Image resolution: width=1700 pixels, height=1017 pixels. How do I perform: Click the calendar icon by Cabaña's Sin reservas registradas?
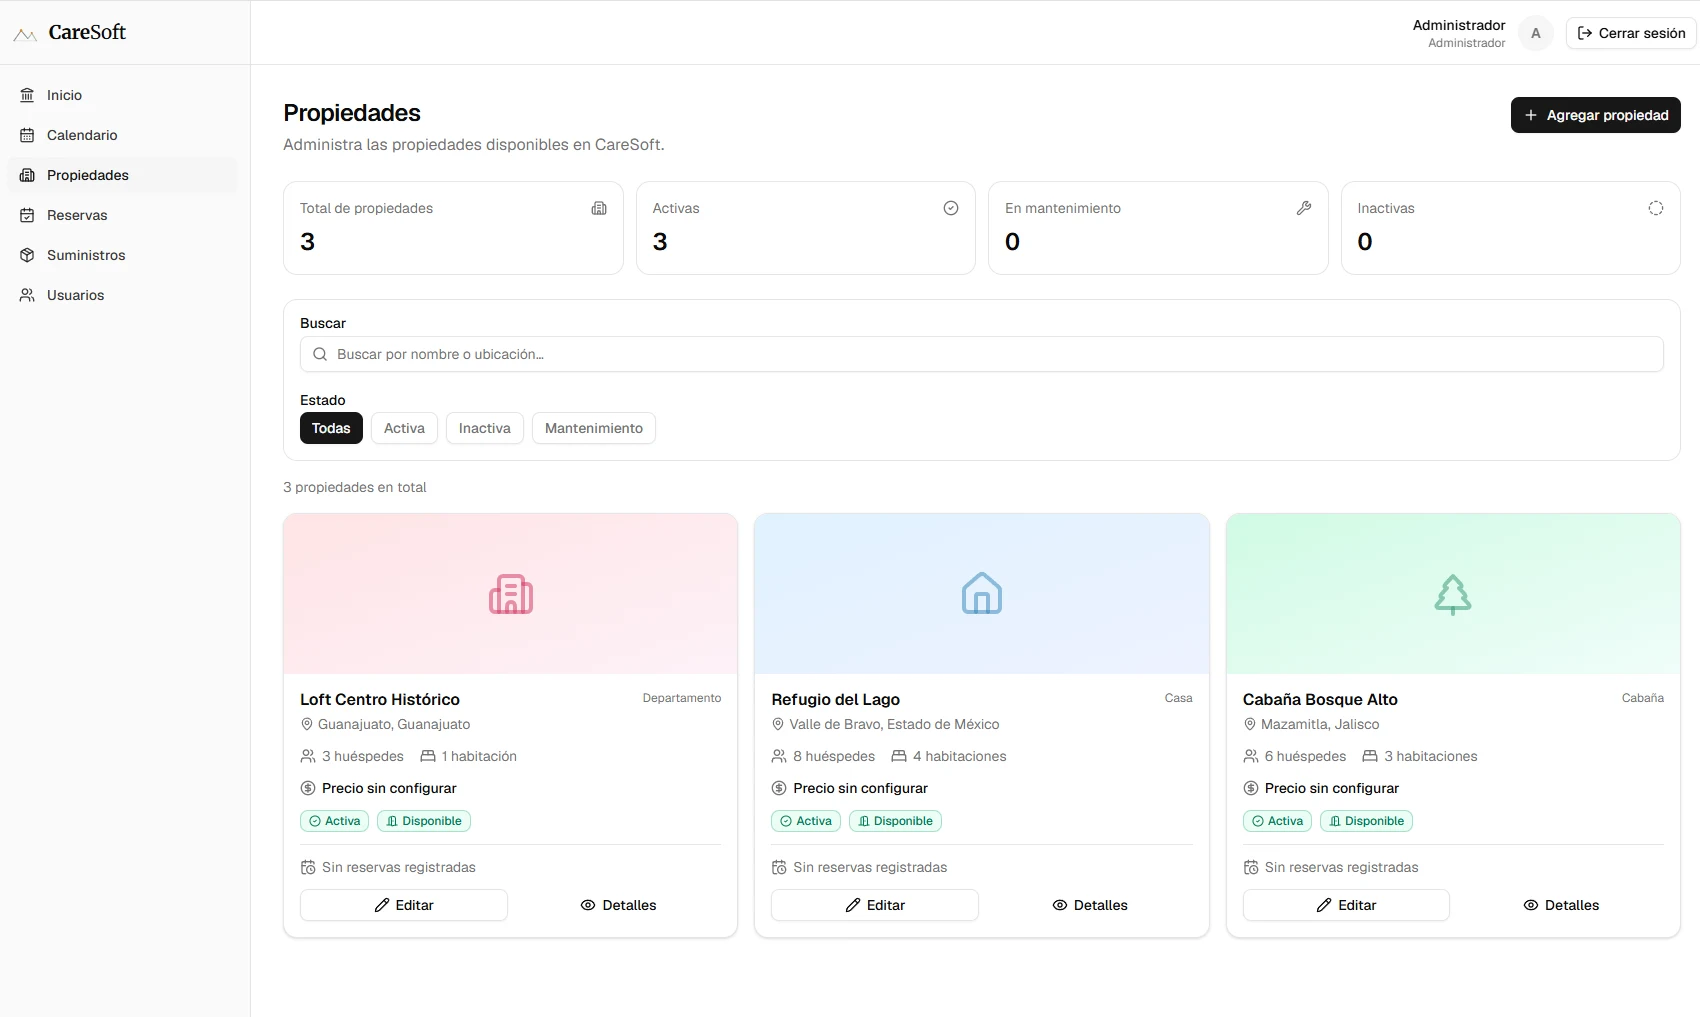[x=1251, y=867]
